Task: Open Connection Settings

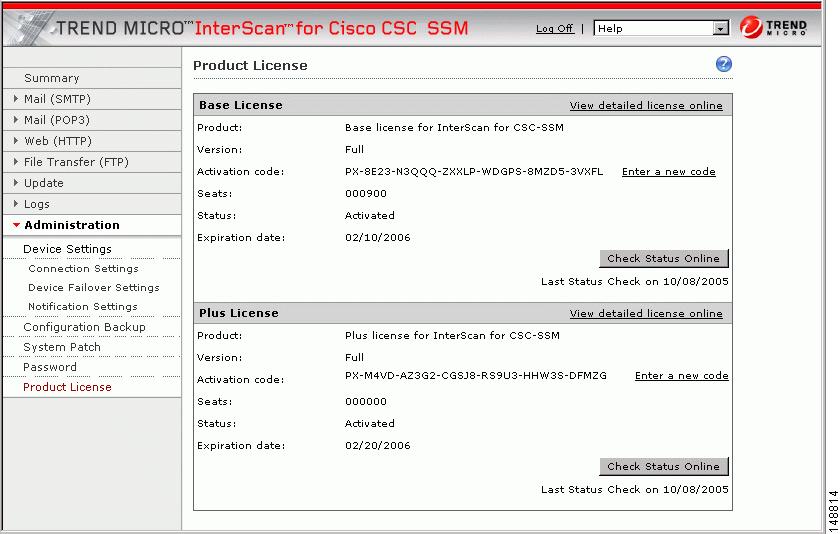Action: pos(83,268)
